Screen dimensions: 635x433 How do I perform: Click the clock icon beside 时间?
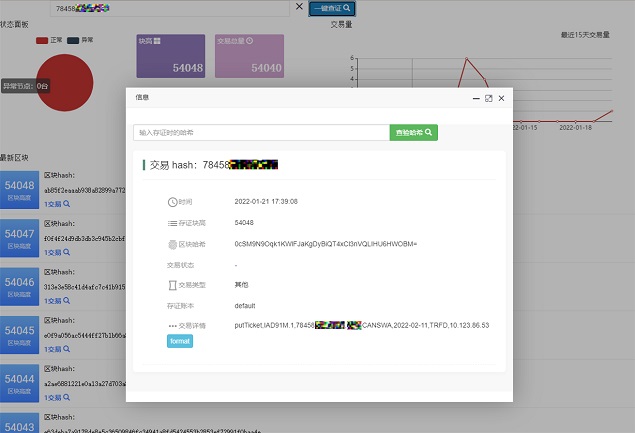172,201
